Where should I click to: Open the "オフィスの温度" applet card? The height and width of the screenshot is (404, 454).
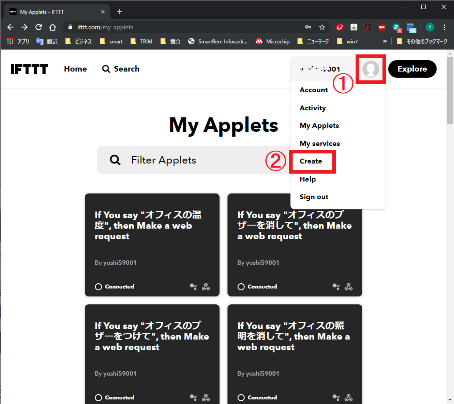coord(152,245)
